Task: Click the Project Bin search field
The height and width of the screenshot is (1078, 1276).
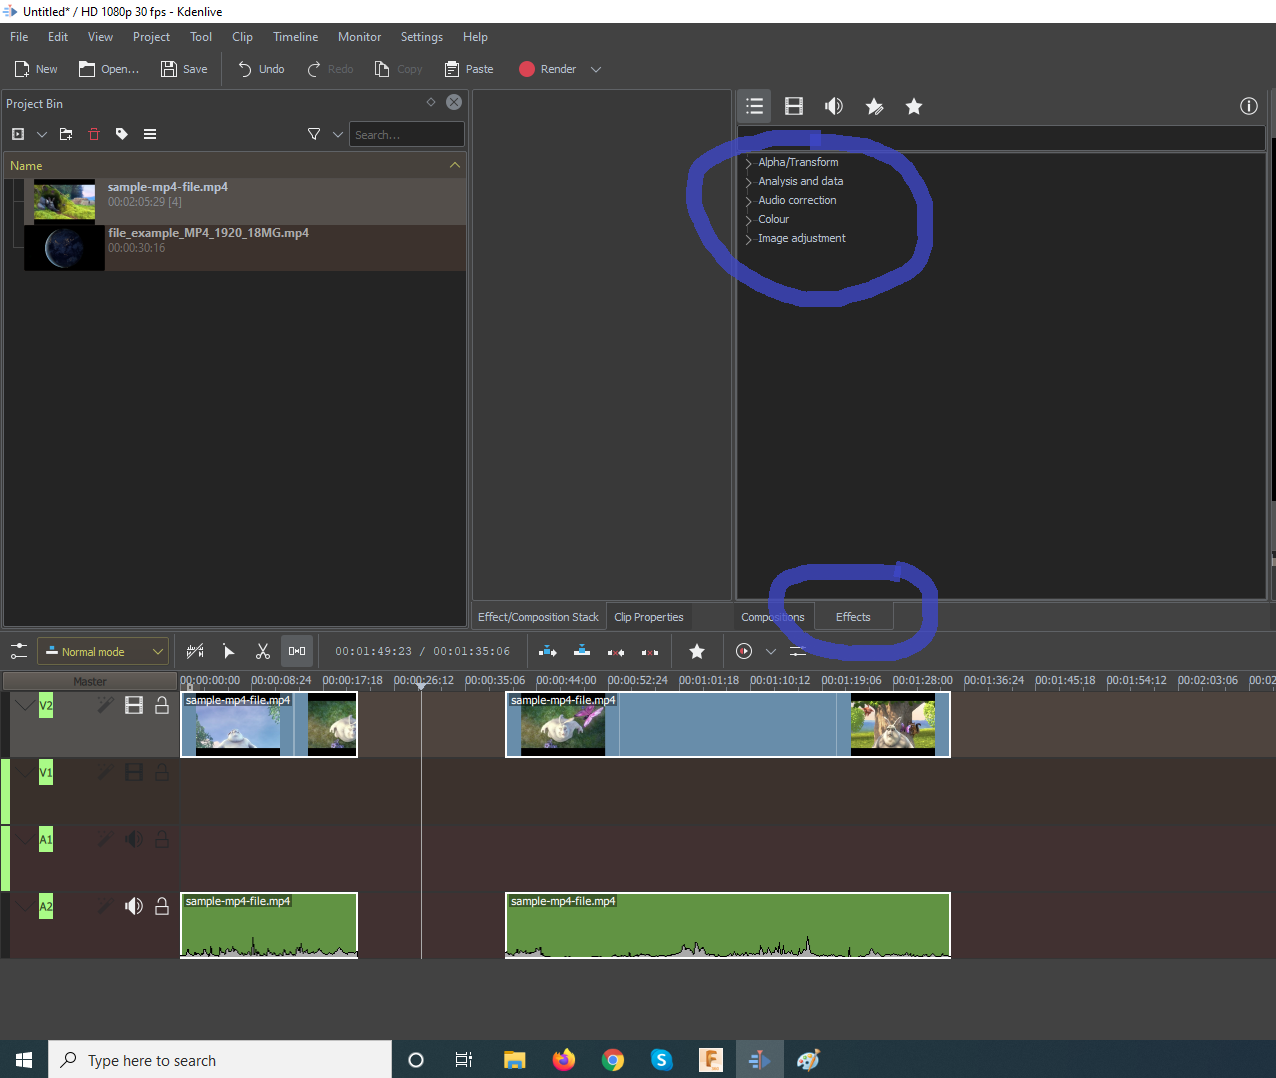Action: 406,135
